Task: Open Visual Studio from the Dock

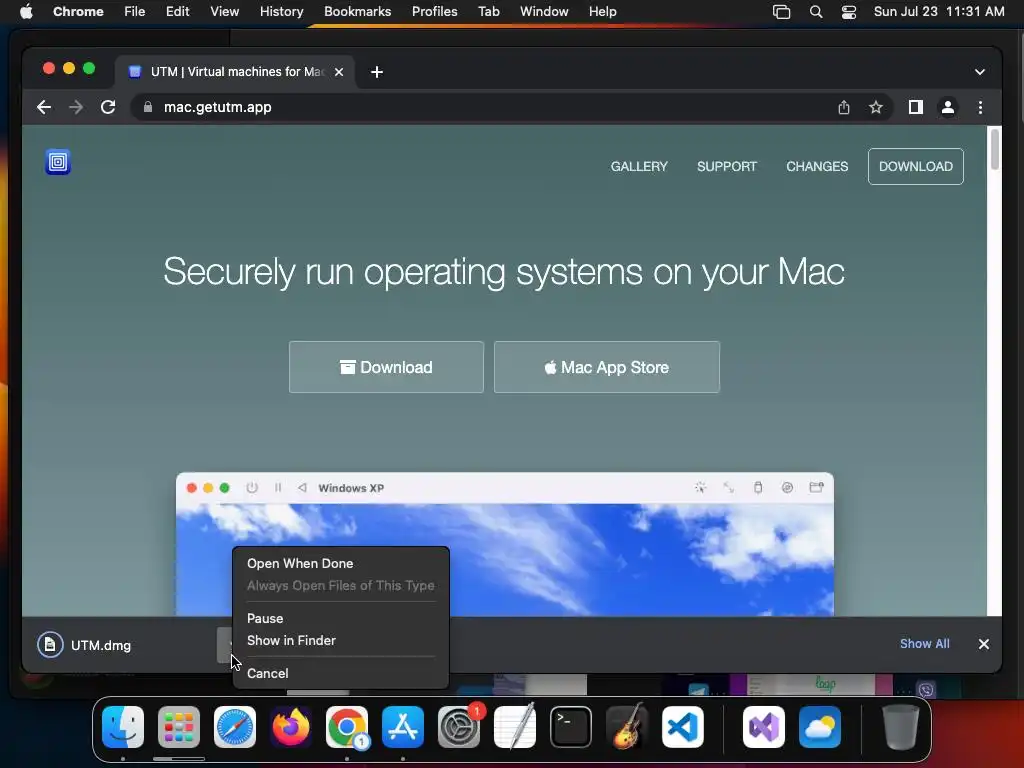Action: coord(764,727)
